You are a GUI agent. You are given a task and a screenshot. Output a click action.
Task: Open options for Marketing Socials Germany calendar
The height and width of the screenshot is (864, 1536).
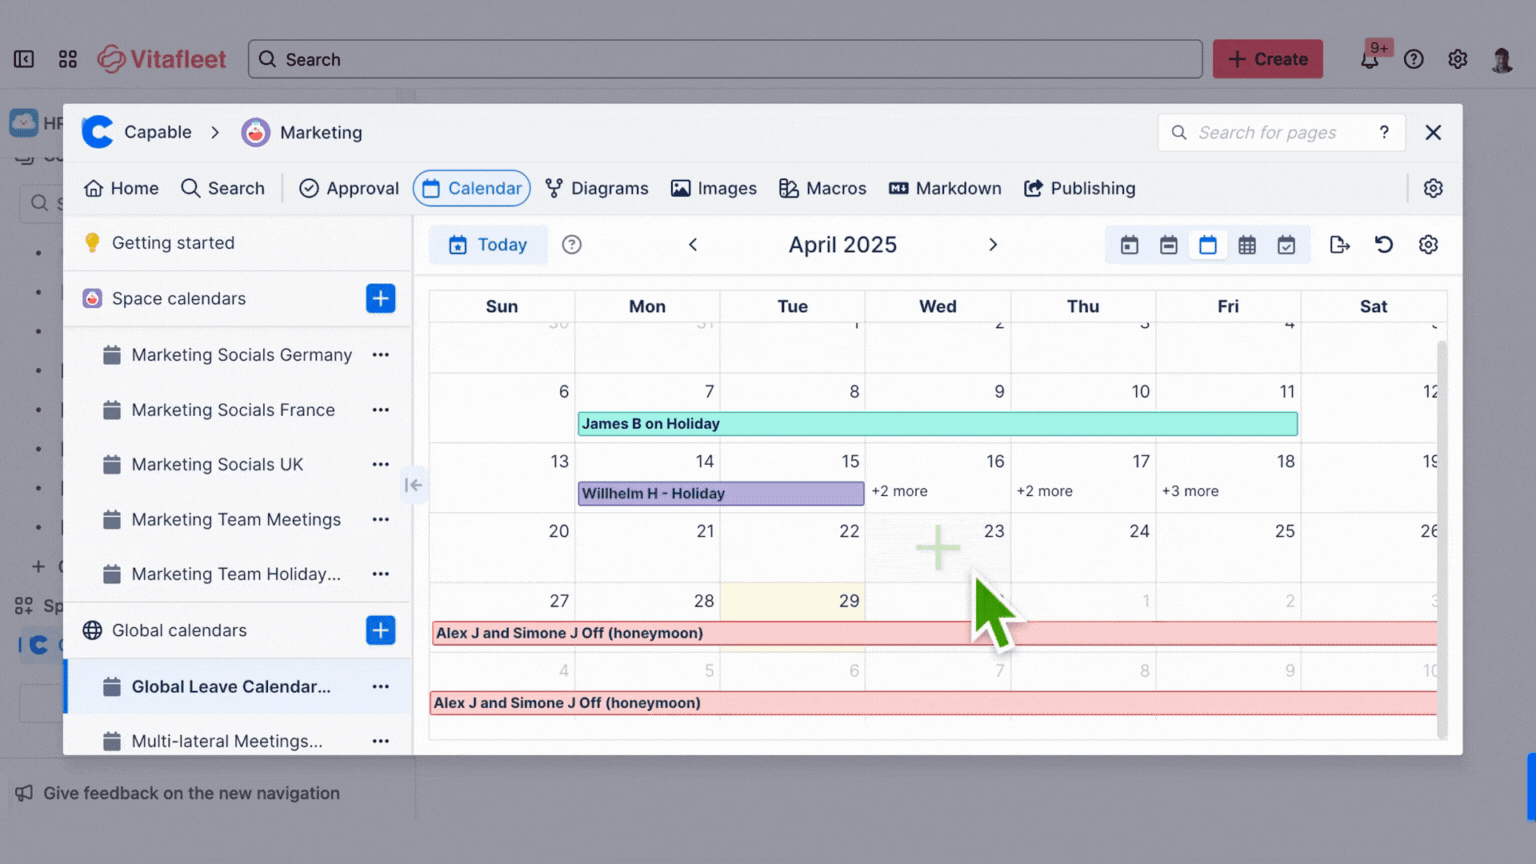[380, 354]
